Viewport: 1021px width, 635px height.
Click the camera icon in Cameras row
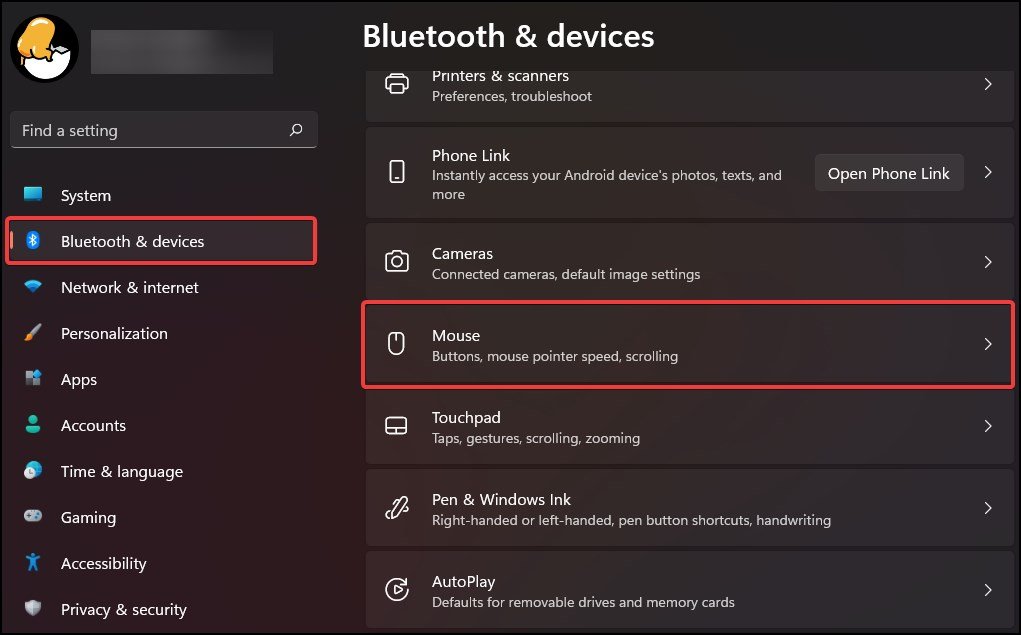[397, 261]
